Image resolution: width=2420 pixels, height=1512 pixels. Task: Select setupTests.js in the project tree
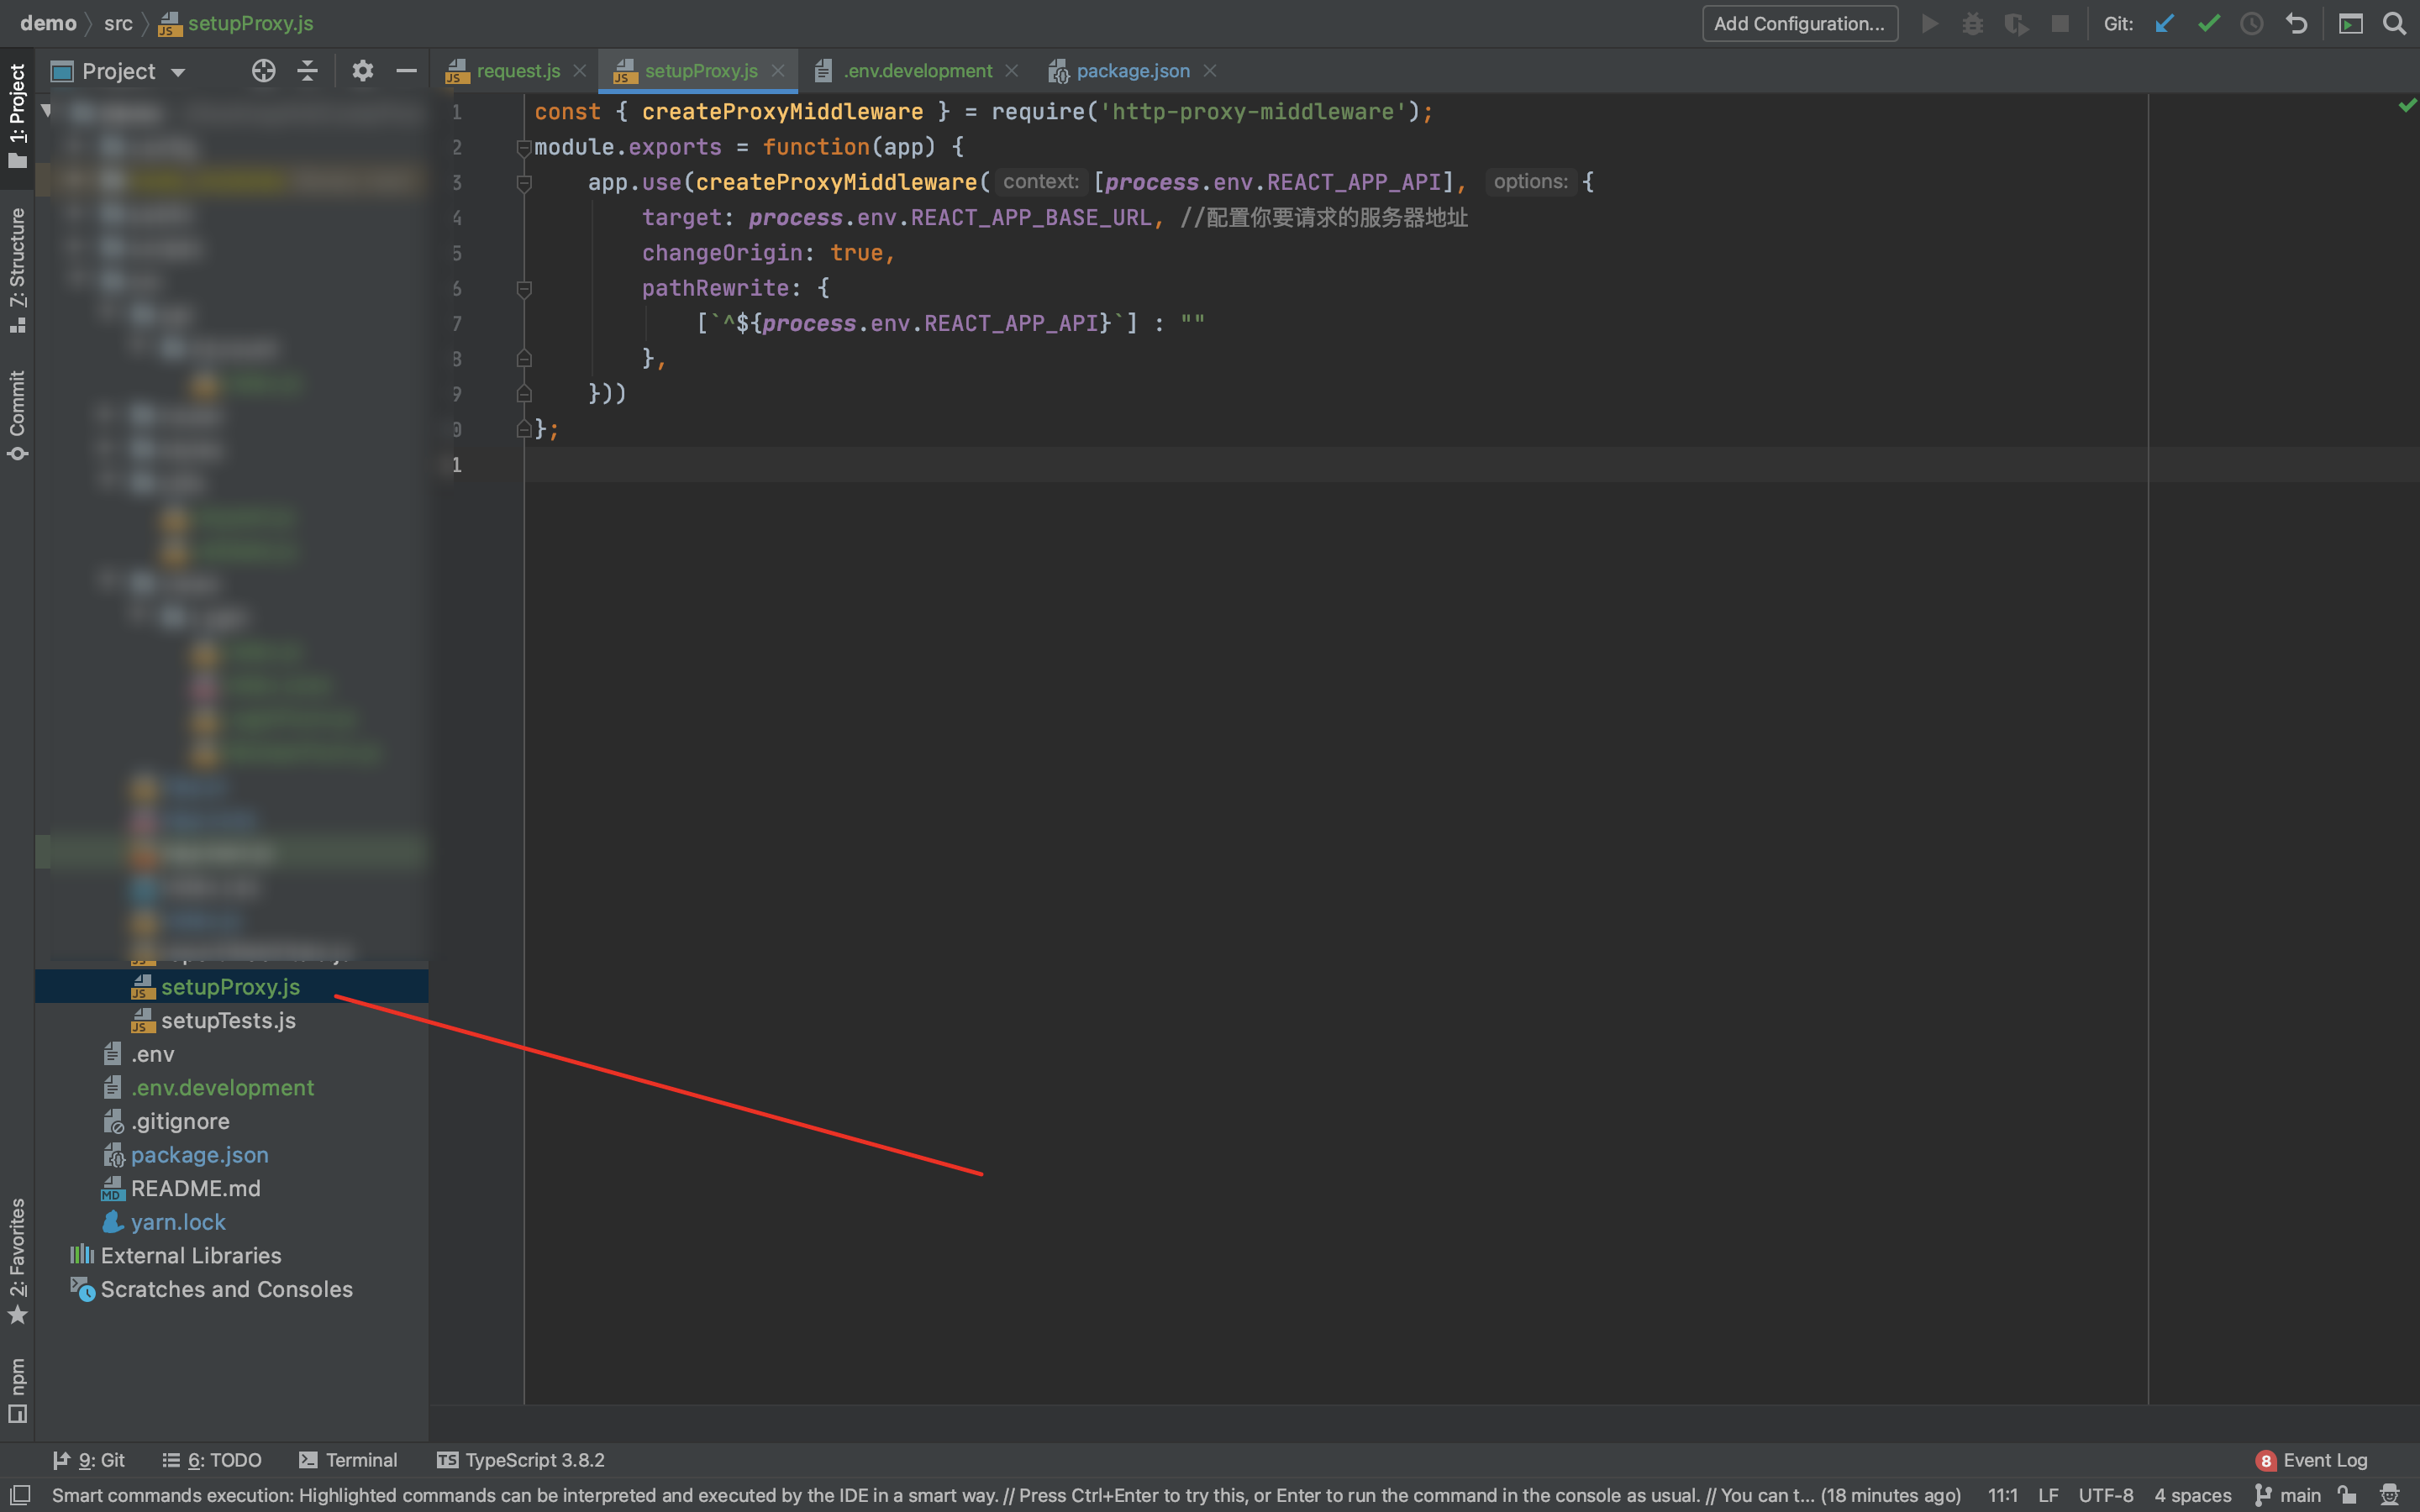pyautogui.click(x=229, y=1020)
